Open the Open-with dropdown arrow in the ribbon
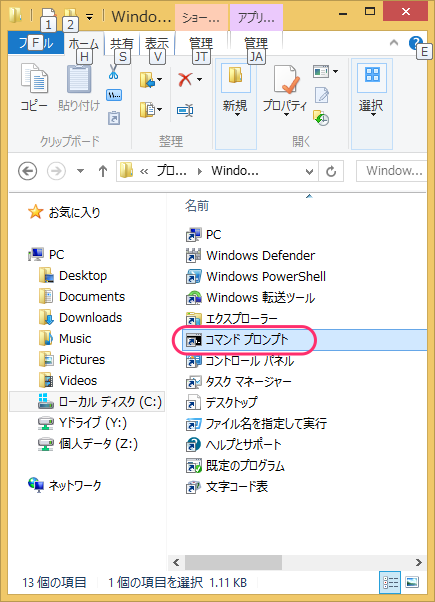The height and width of the screenshot is (602, 435). [335, 71]
